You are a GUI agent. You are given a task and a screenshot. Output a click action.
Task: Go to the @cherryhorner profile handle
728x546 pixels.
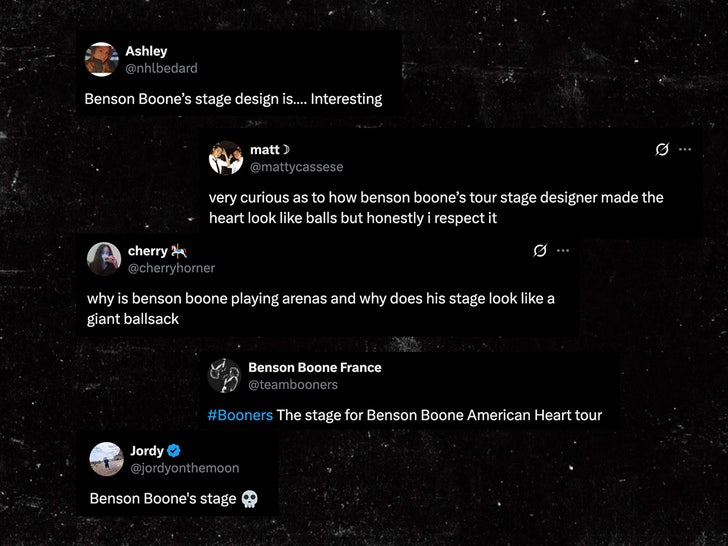(171, 268)
